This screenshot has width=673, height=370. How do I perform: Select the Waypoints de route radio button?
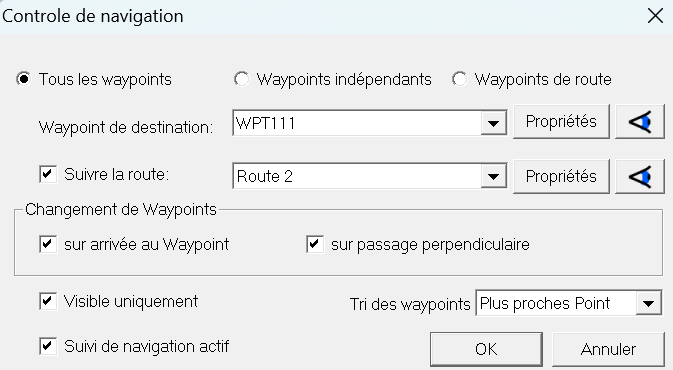(459, 79)
